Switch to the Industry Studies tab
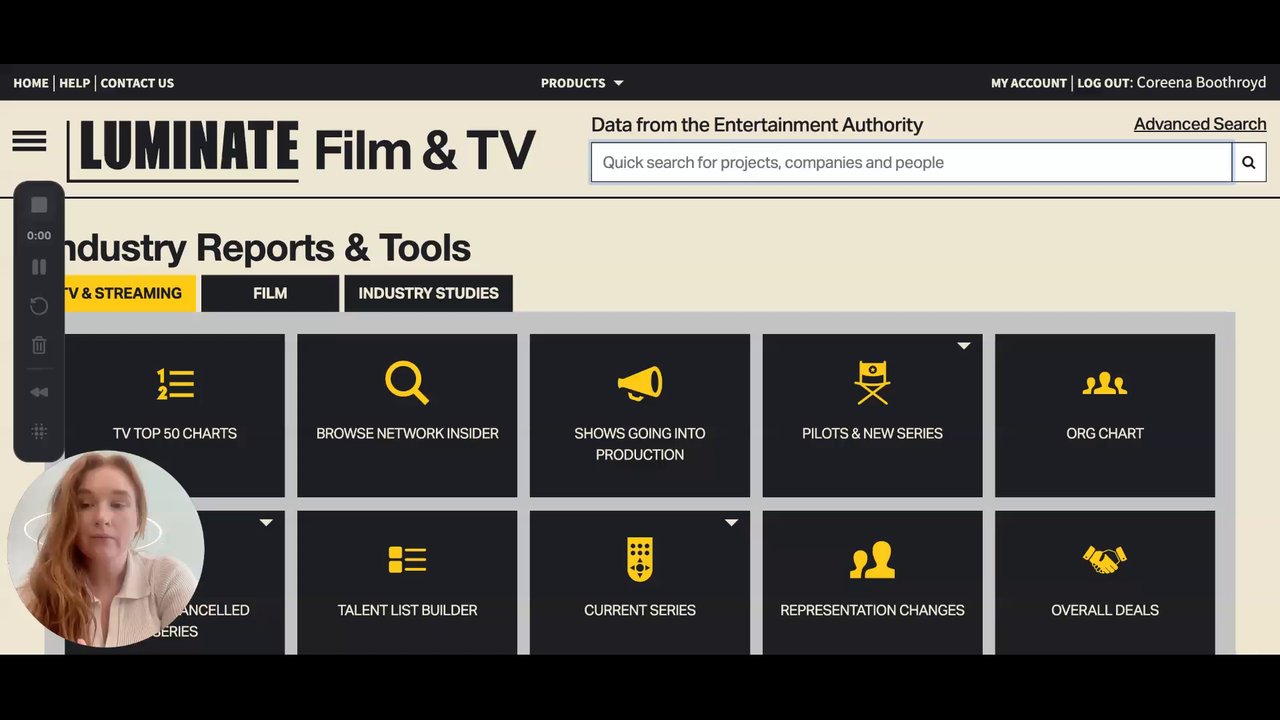 click(x=428, y=293)
